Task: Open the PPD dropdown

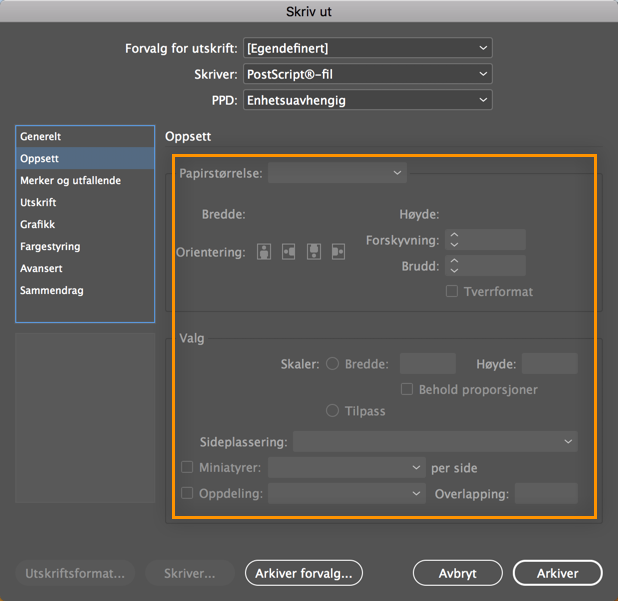Action: 367,100
